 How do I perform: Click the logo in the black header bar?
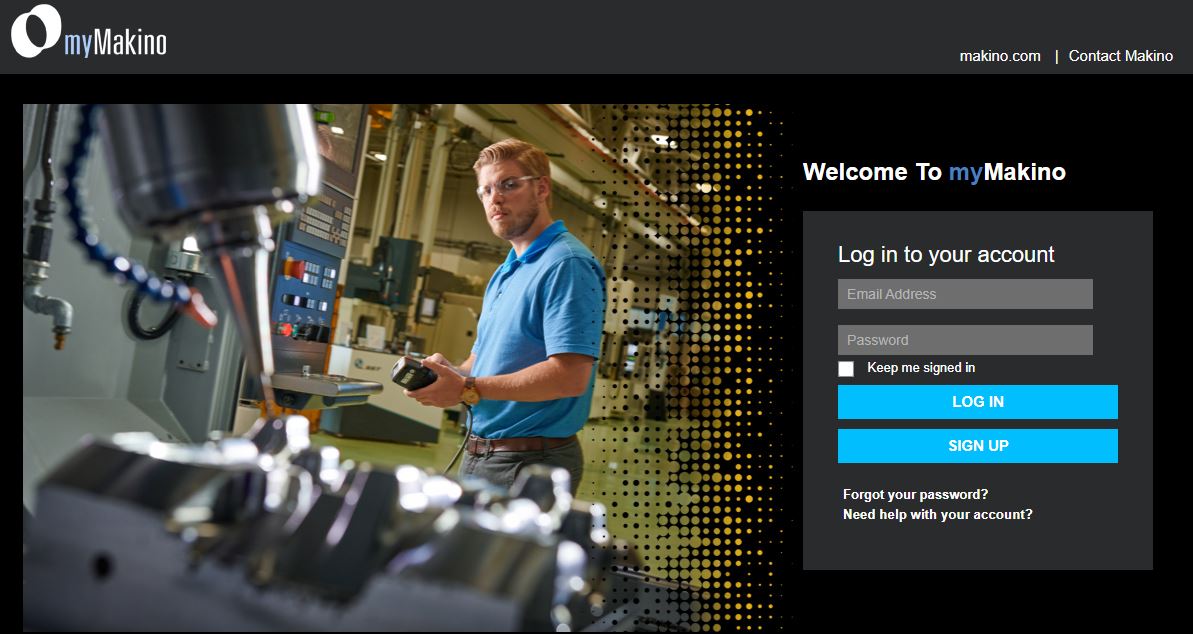pyautogui.click(x=90, y=35)
